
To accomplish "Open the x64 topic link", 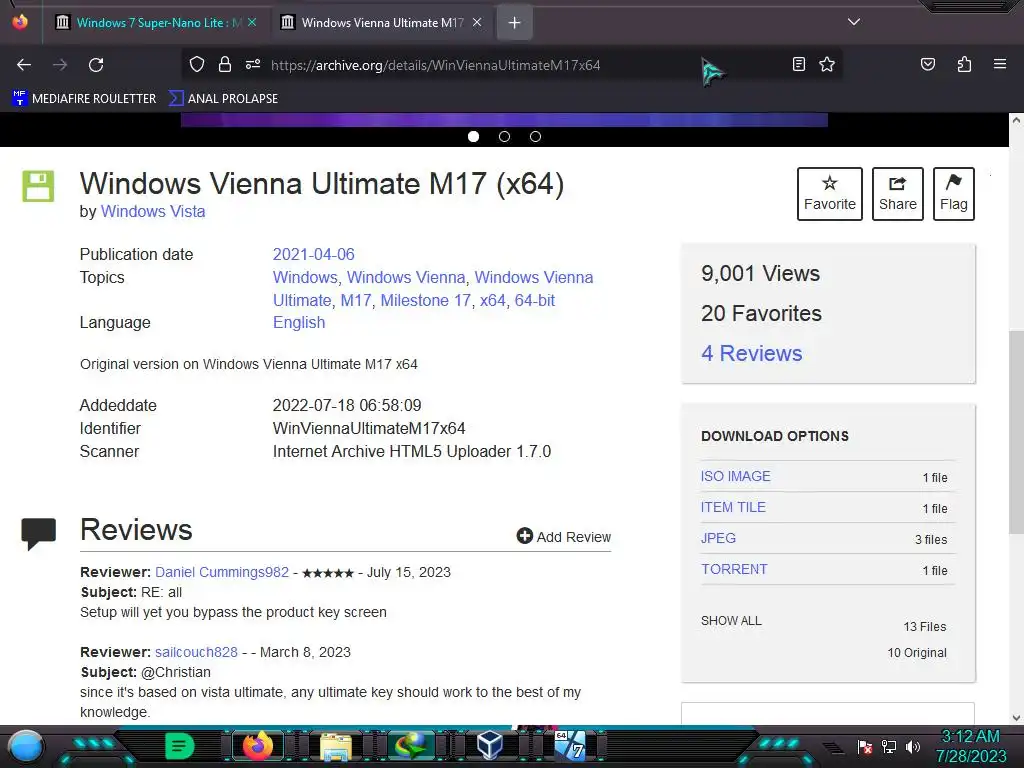I will click(x=492, y=300).
